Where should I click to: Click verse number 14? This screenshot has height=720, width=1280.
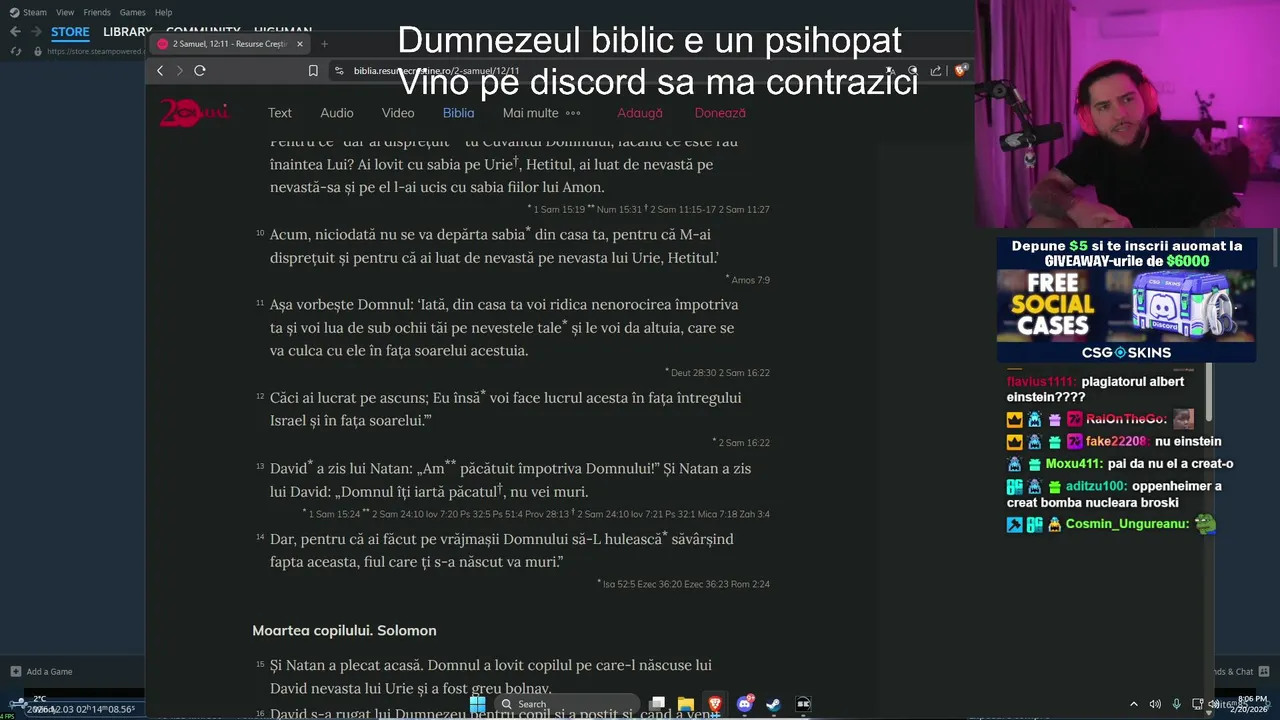click(x=260, y=537)
